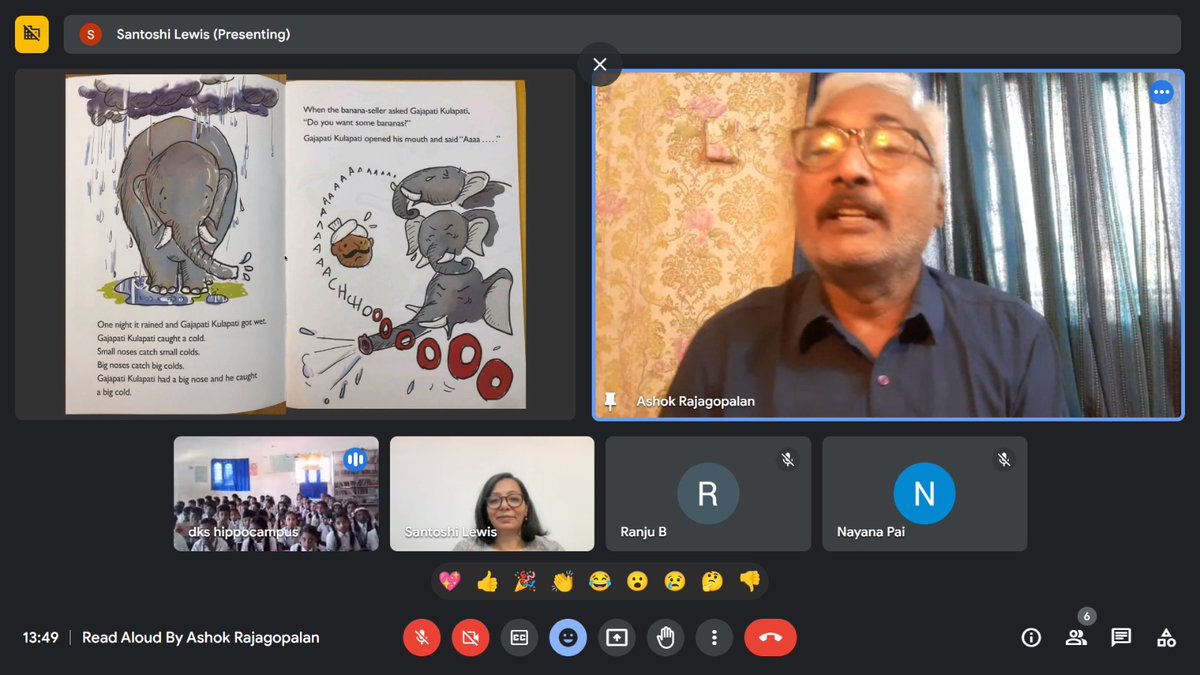Send clapping hands reaction

tap(562, 581)
